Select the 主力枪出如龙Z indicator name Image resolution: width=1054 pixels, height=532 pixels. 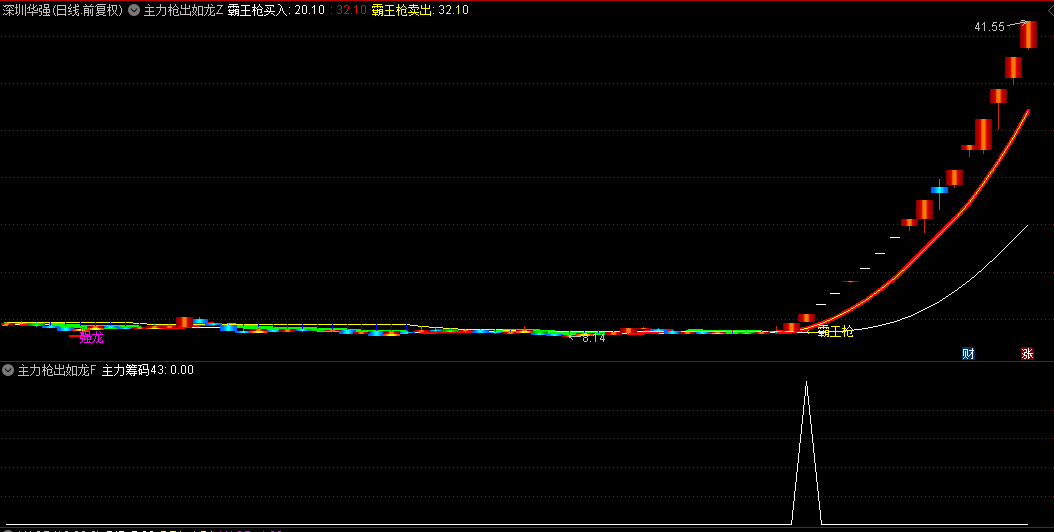tap(184, 10)
